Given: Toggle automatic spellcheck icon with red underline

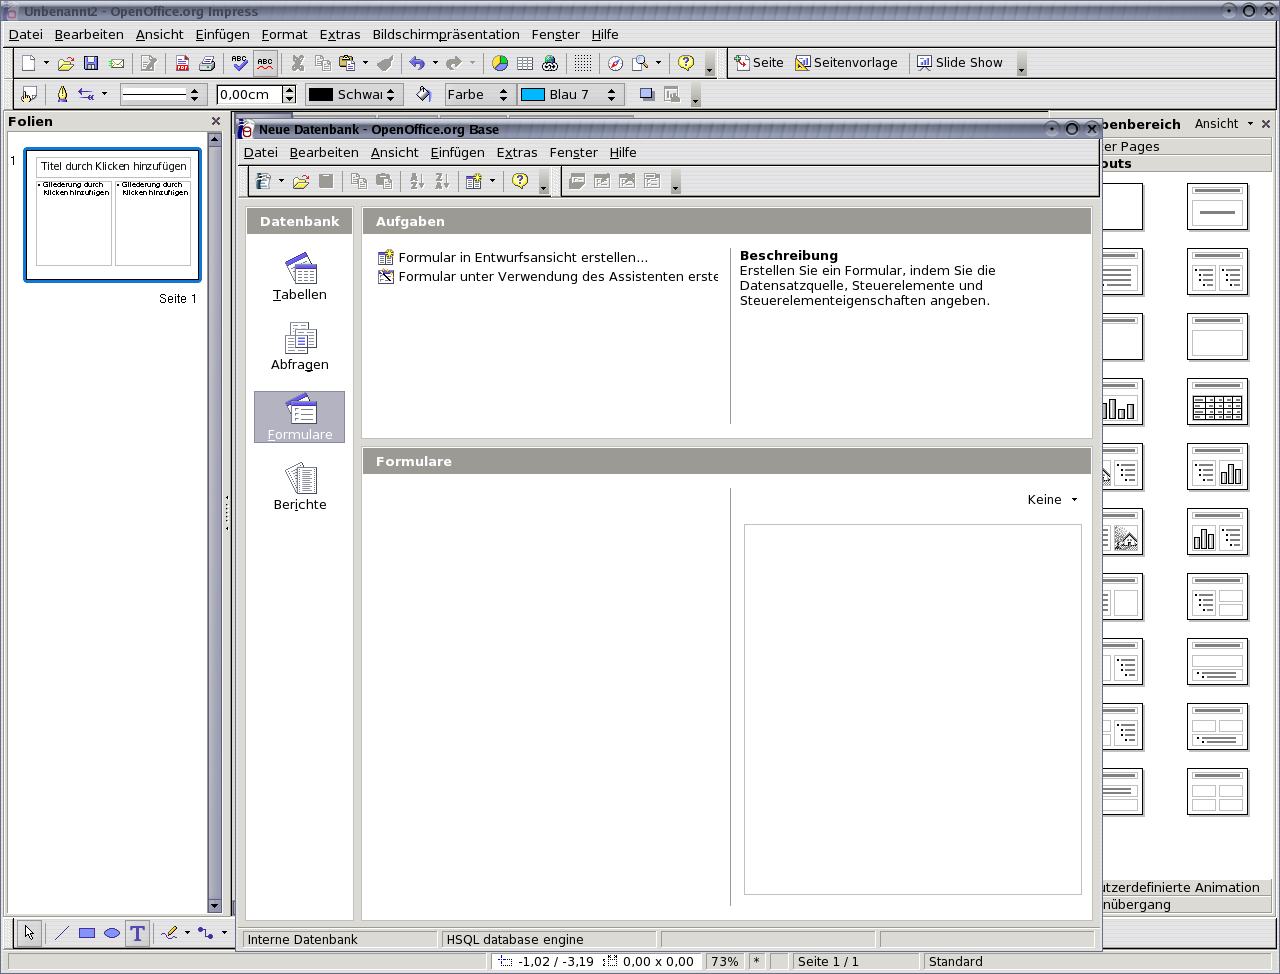Looking at the screenshot, I should tap(265, 62).
